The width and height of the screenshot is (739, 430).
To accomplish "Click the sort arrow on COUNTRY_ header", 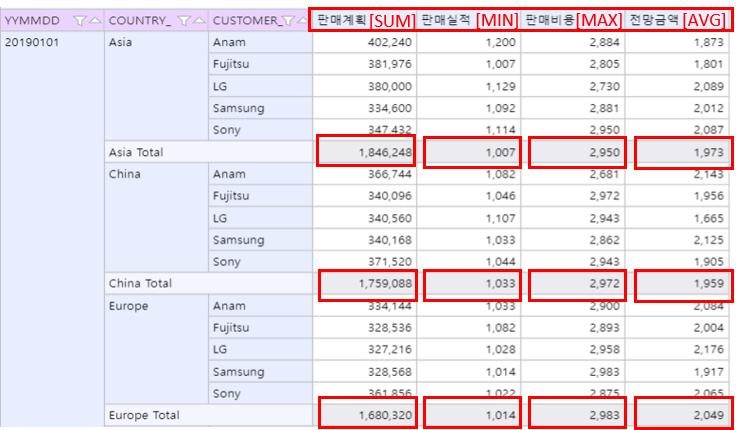I will click(x=199, y=20).
